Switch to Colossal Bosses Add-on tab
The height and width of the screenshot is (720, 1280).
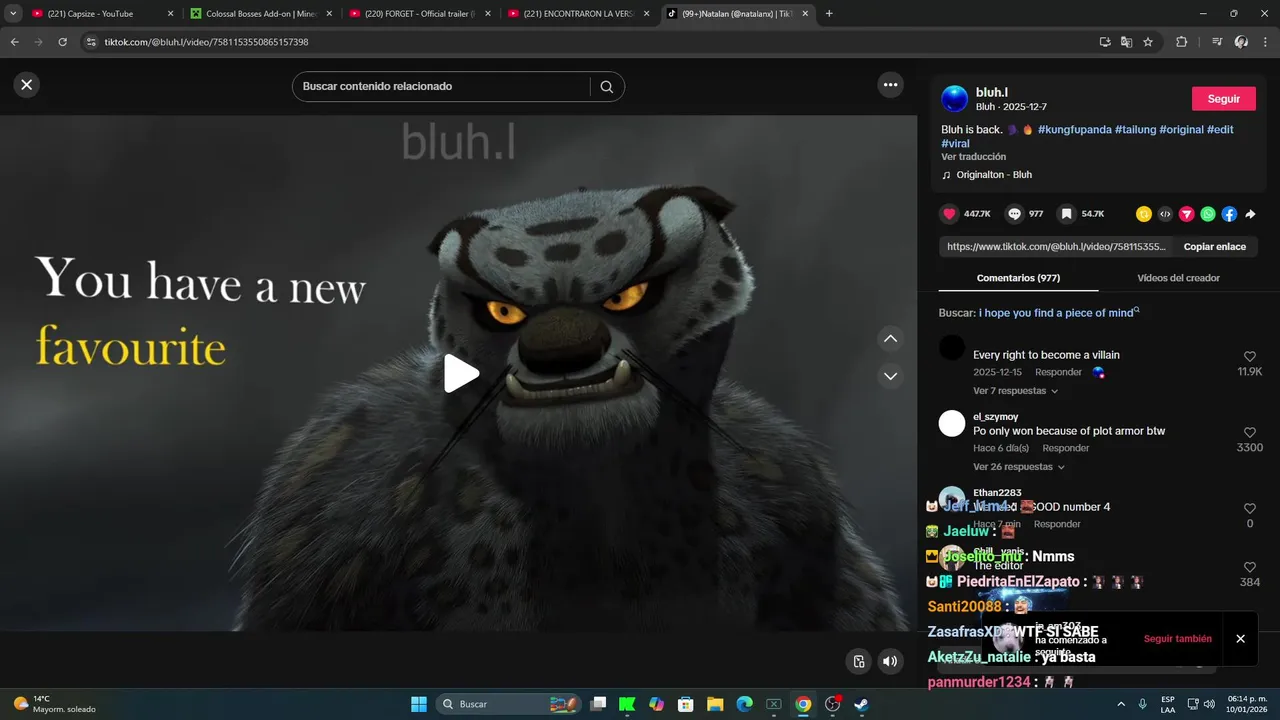pos(261,14)
